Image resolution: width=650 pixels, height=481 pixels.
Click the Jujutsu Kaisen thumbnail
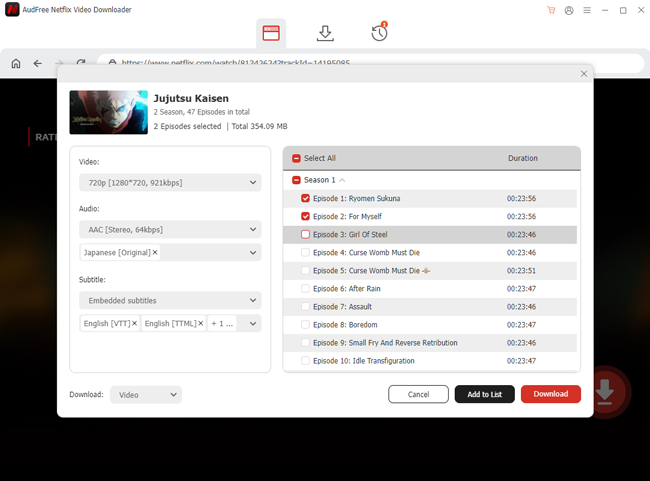[109, 112]
